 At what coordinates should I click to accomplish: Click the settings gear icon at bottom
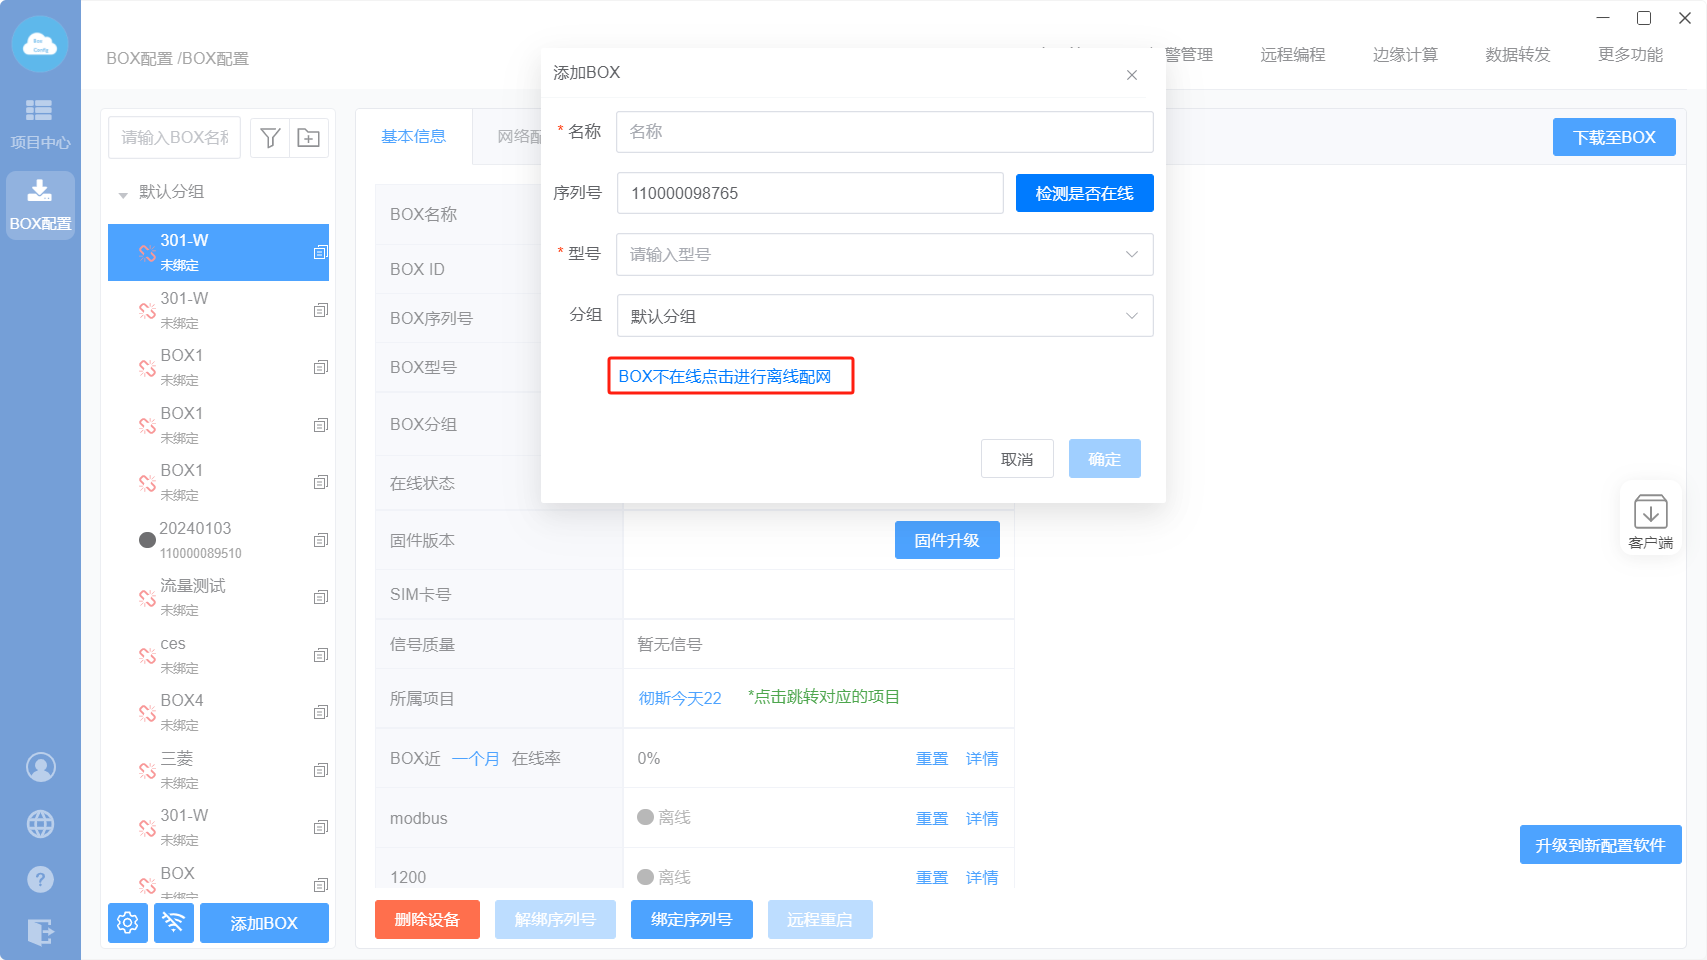click(x=128, y=922)
